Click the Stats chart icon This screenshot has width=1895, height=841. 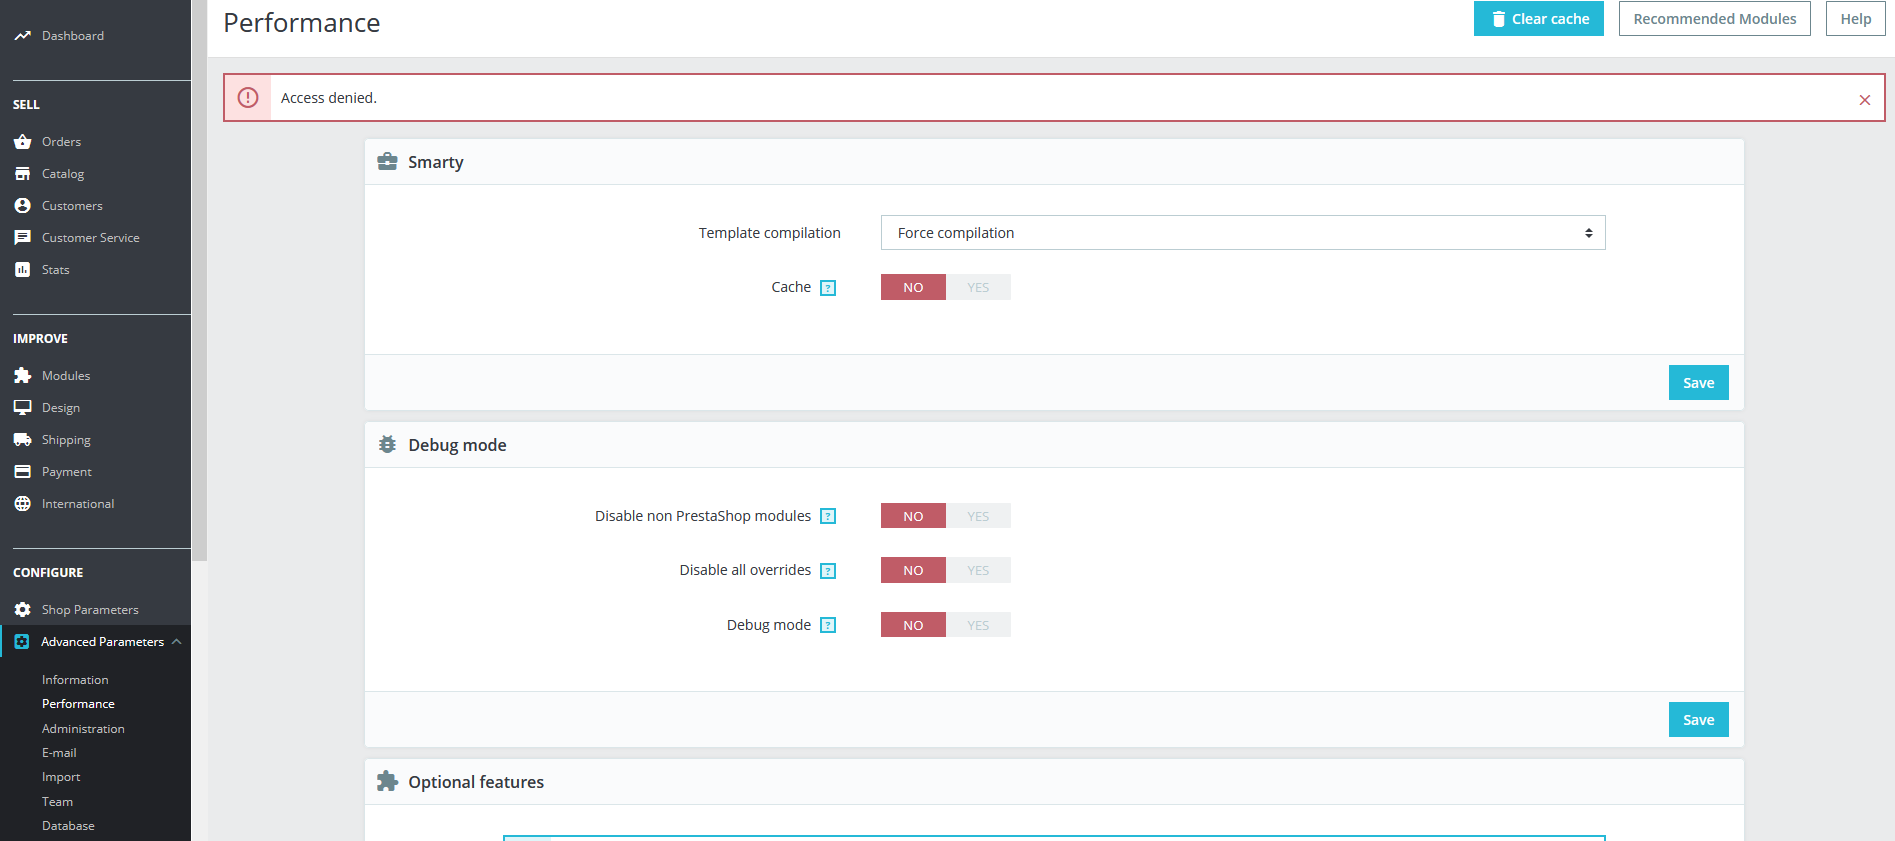click(22, 270)
